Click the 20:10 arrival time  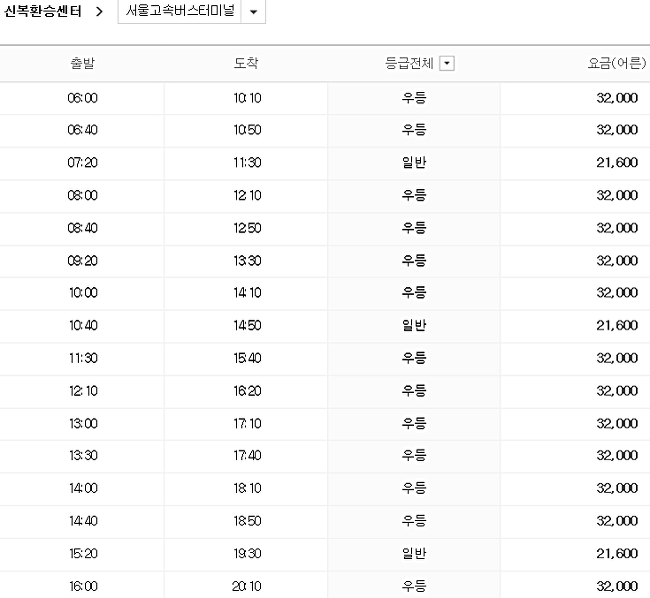point(247,586)
